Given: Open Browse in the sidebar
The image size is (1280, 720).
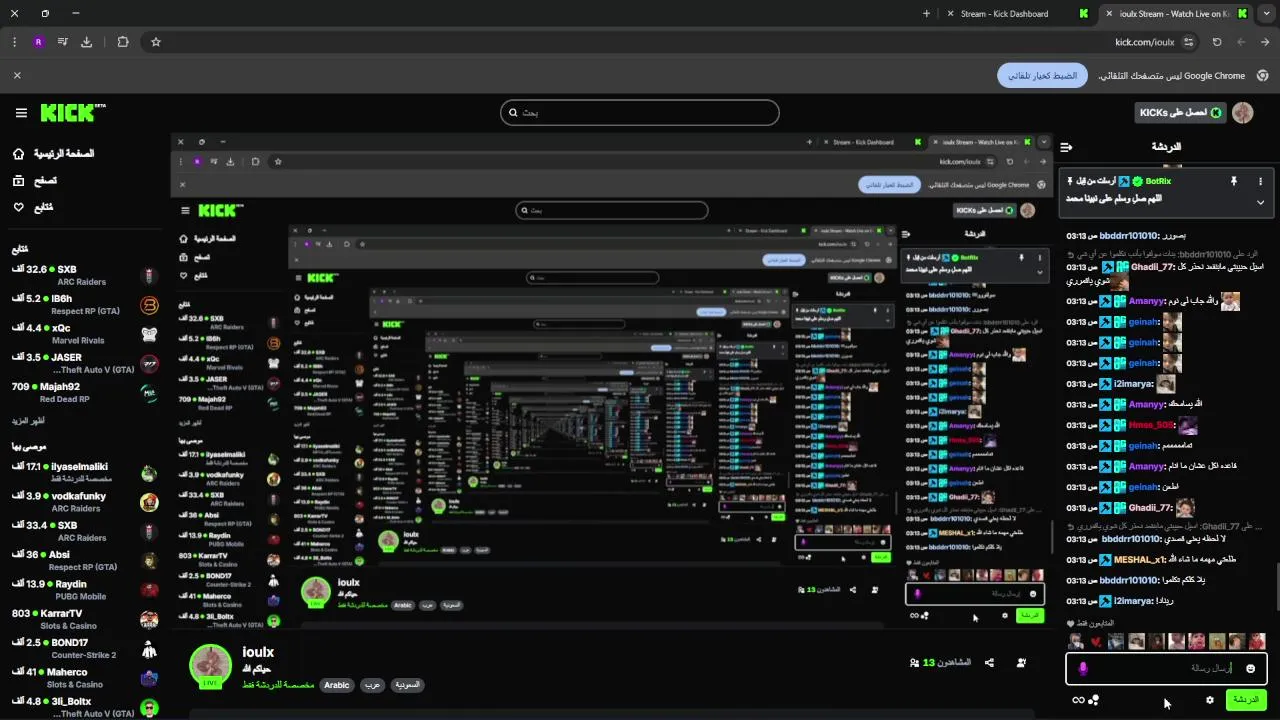Looking at the screenshot, I should (x=35, y=181).
